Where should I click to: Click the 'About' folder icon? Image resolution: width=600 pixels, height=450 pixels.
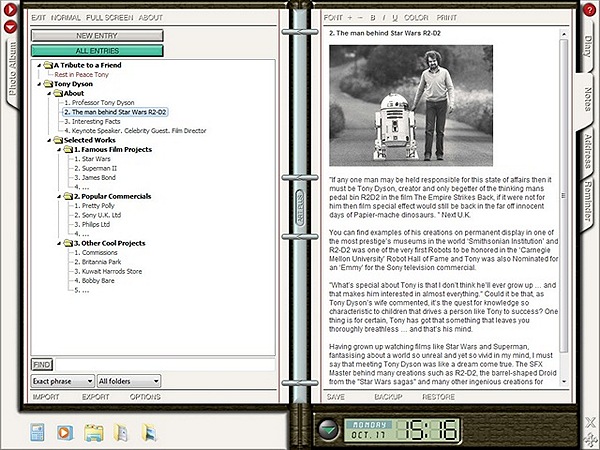point(58,93)
